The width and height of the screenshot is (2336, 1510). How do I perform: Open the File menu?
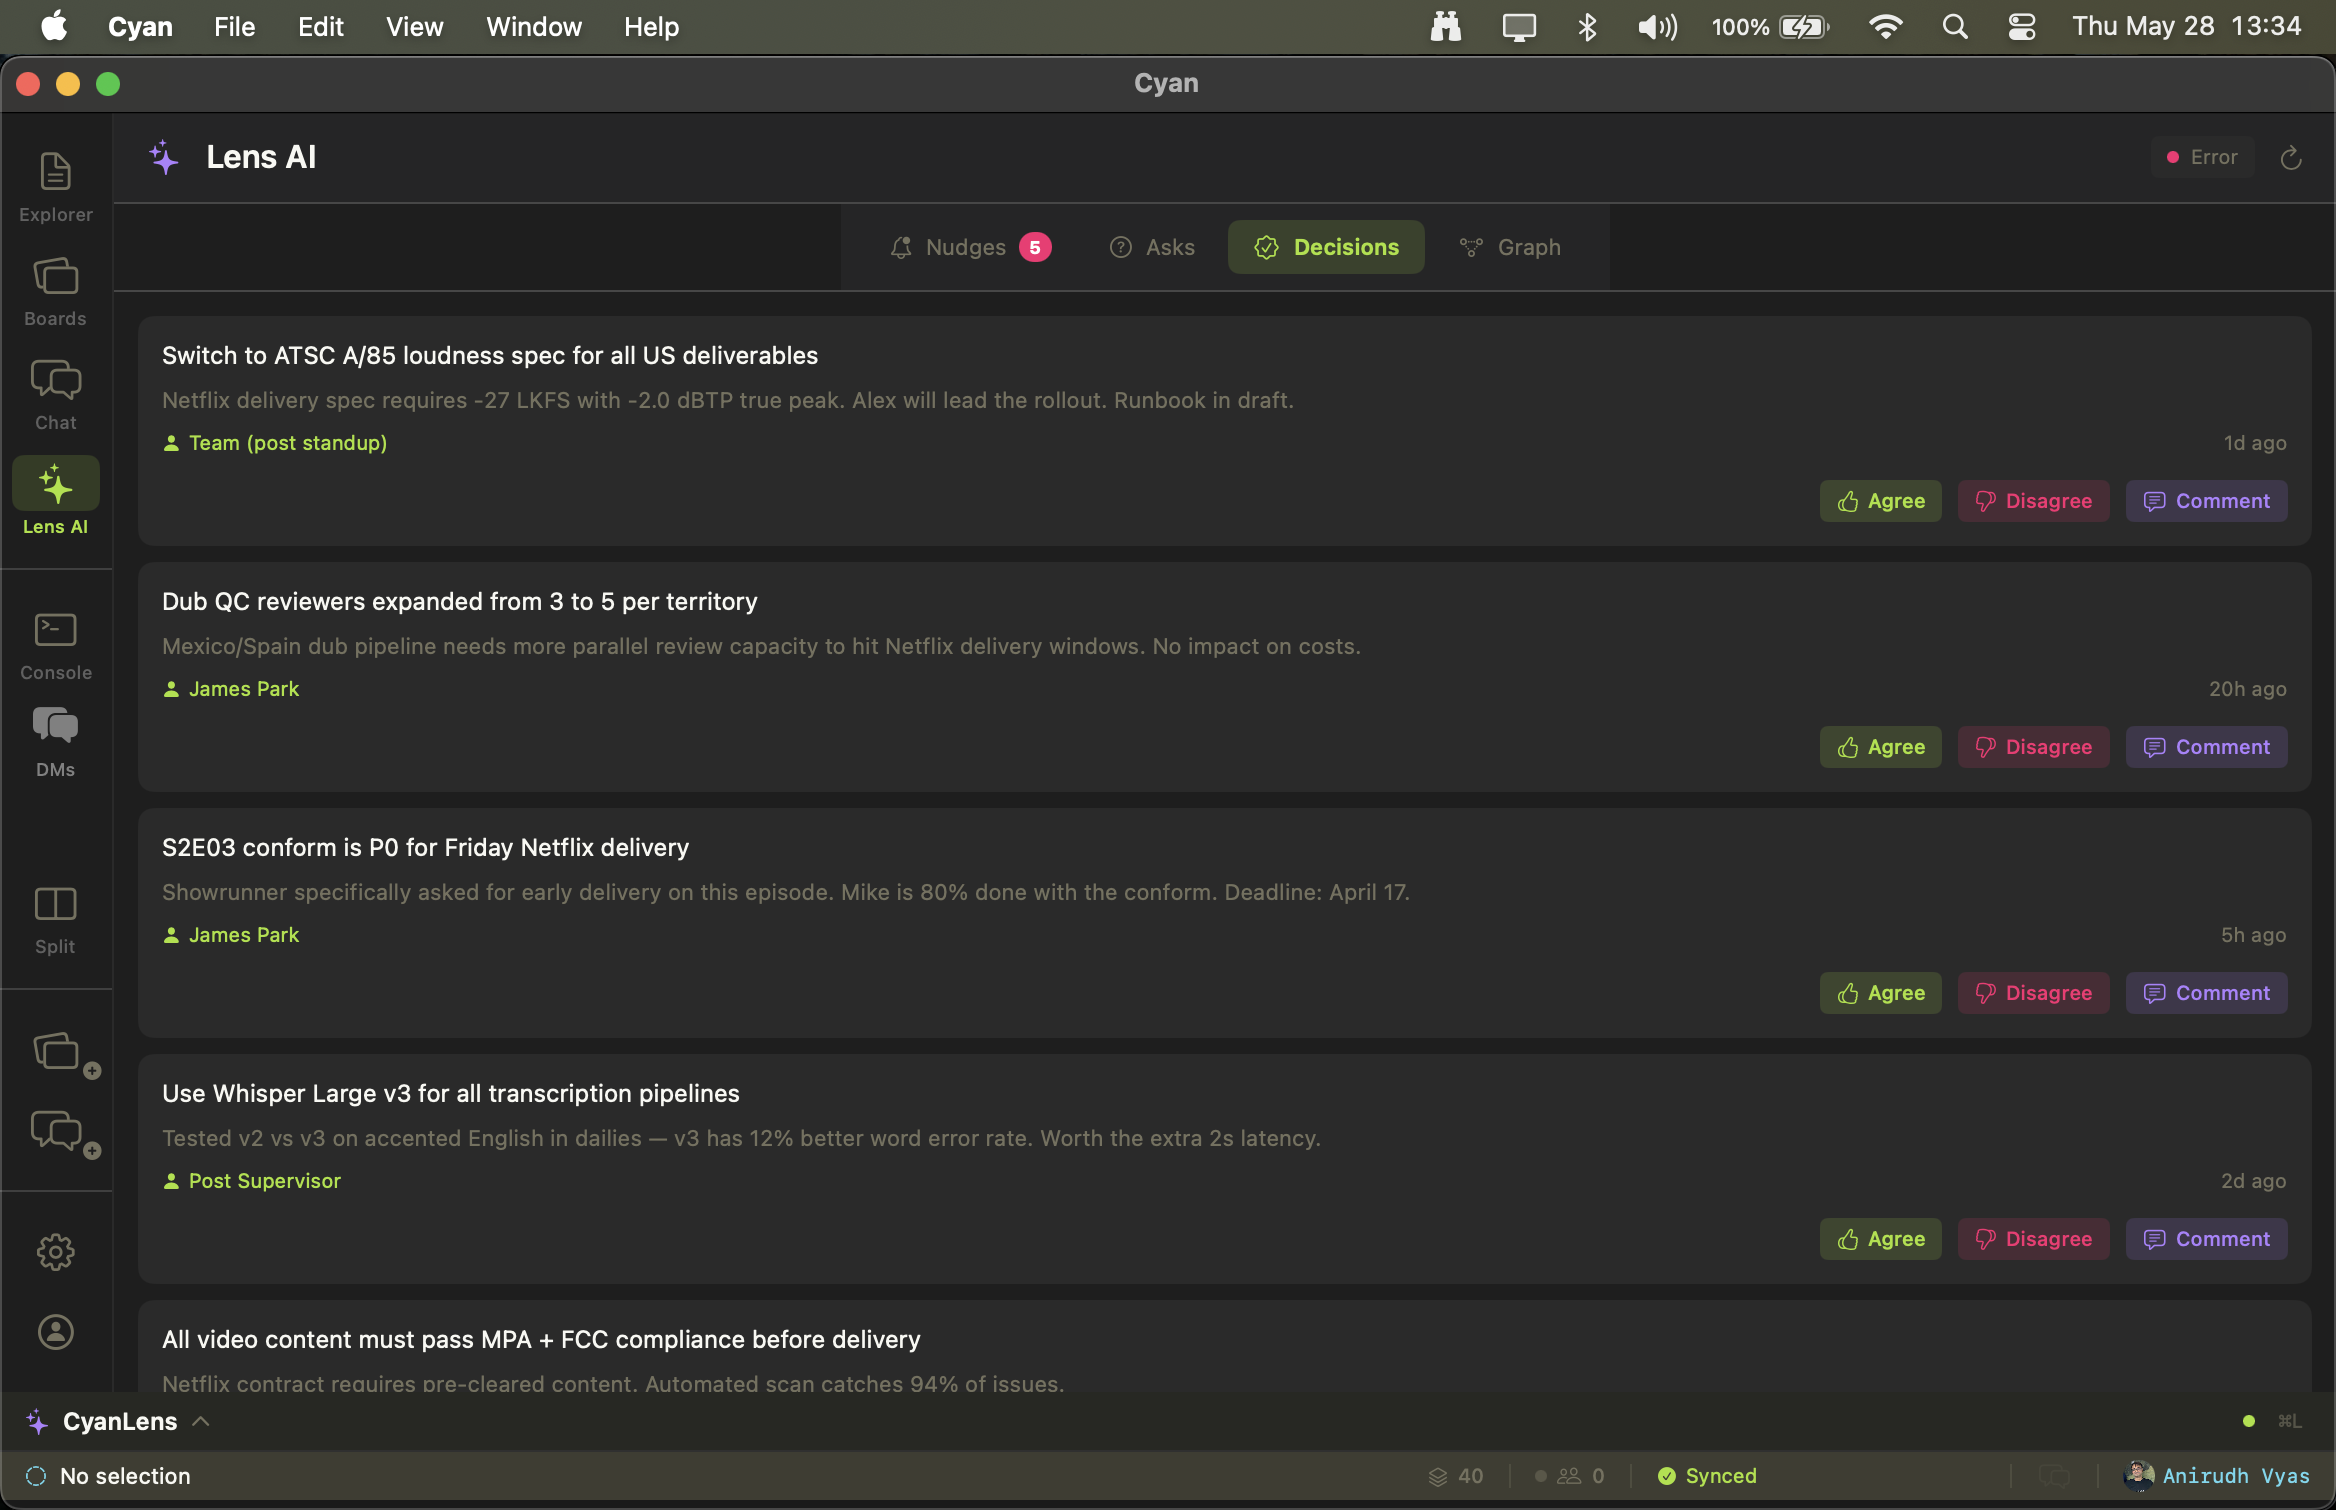point(235,27)
